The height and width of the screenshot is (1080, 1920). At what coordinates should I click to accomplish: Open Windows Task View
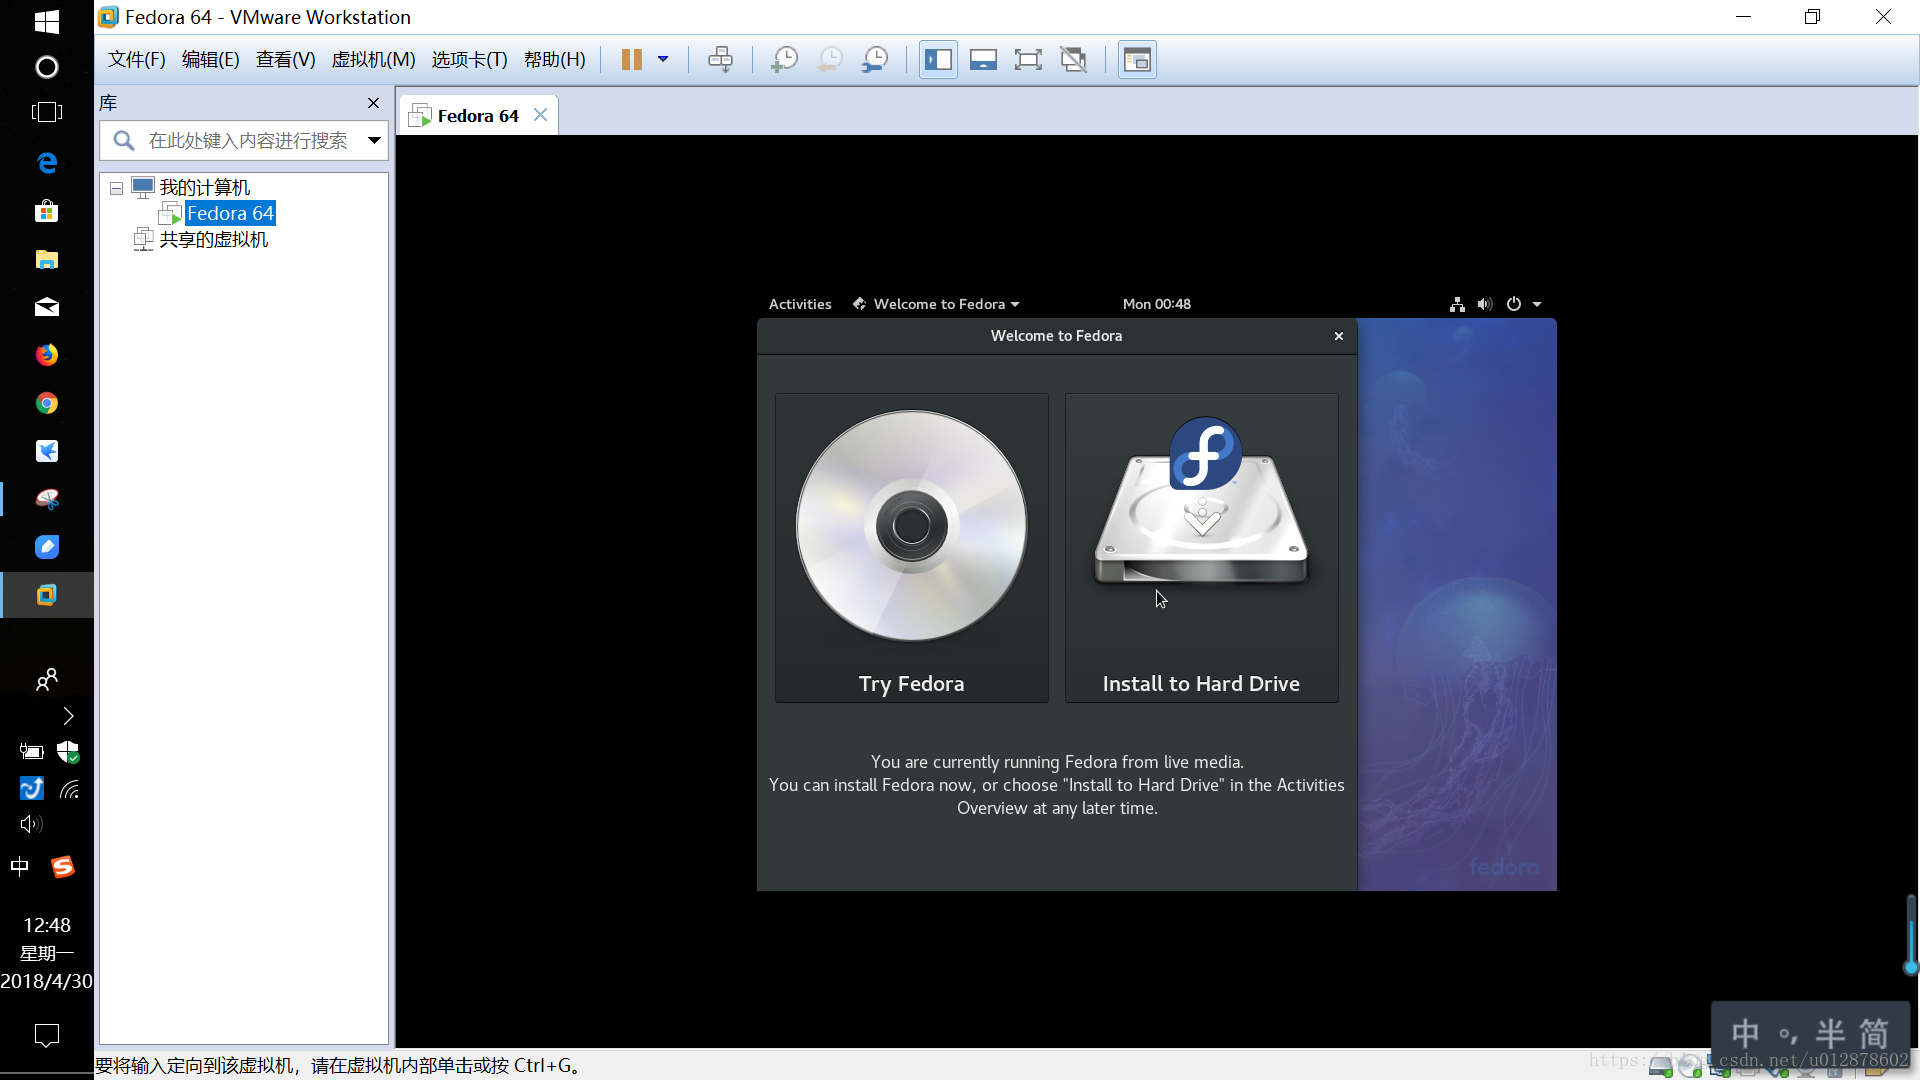[x=47, y=113]
